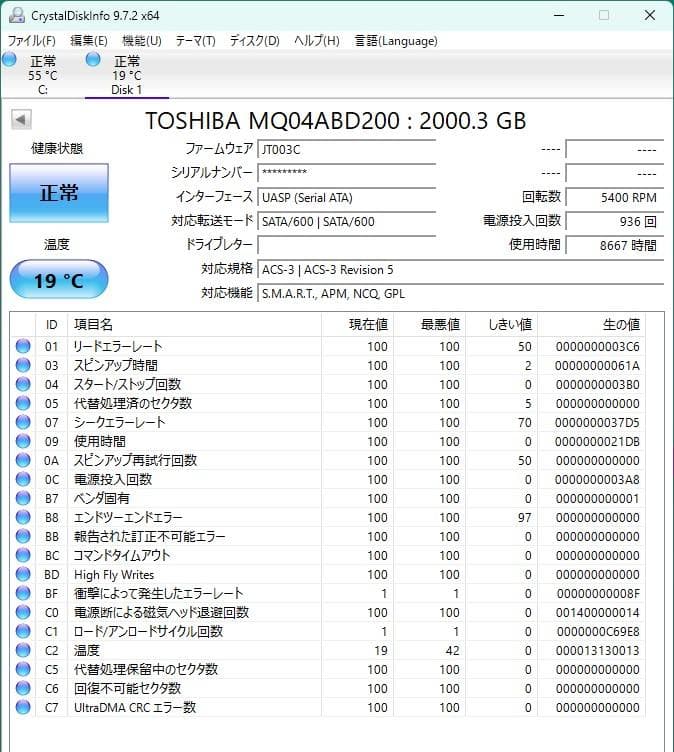
Task: Click the status icon for row 04 スタート/ストップ回数
Action: (x=23, y=384)
